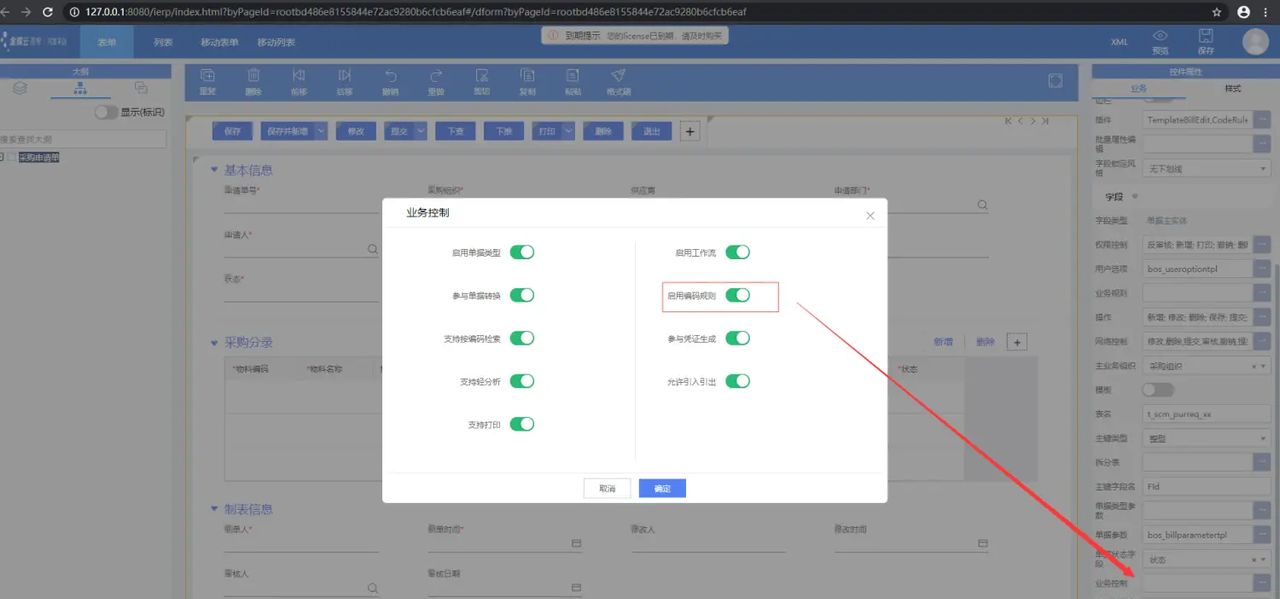Toggle 参与凭证生成 switch
The width and height of the screenshot is (1280, 599).
737,338
